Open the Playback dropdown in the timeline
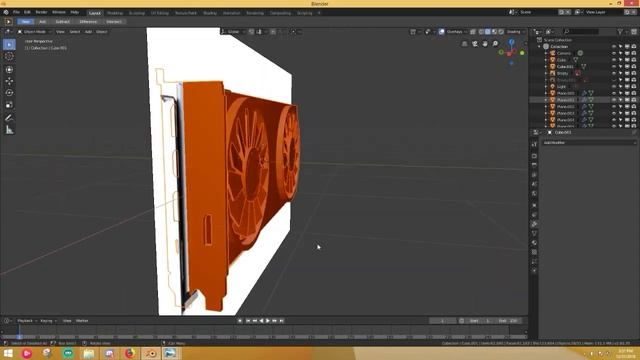The image size is (640, 360). click(x=27, y=321)
